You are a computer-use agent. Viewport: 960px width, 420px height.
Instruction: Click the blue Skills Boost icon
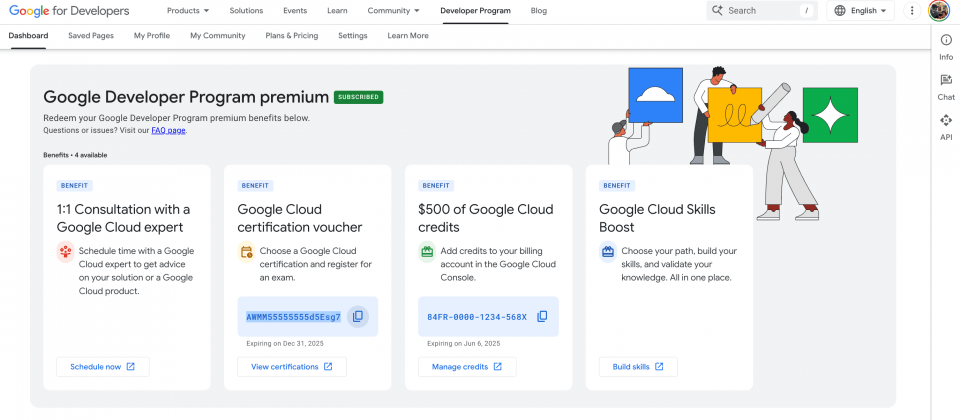pos(608,252)
